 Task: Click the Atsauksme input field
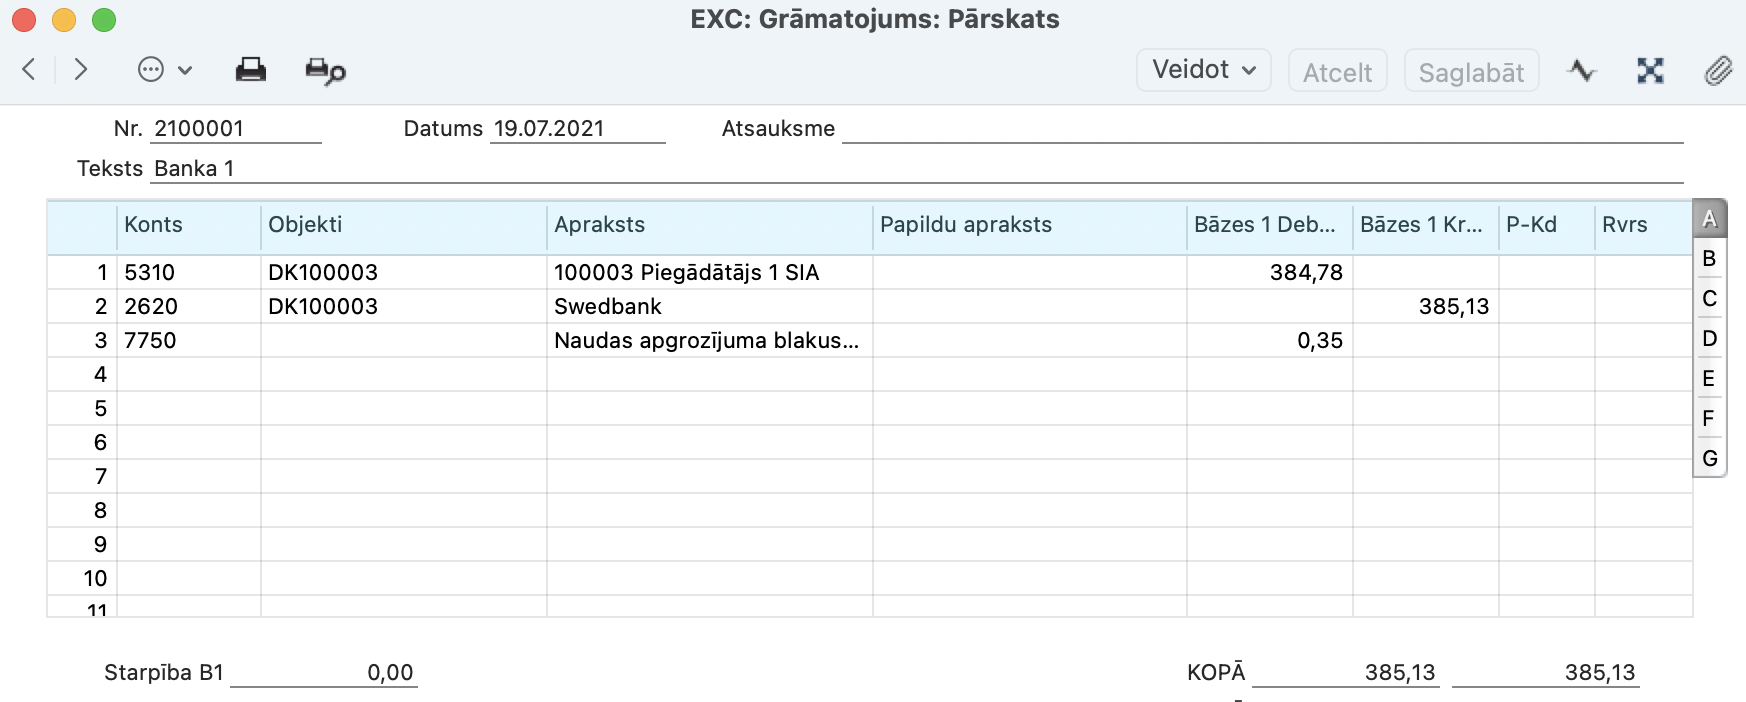point(1262,129)
